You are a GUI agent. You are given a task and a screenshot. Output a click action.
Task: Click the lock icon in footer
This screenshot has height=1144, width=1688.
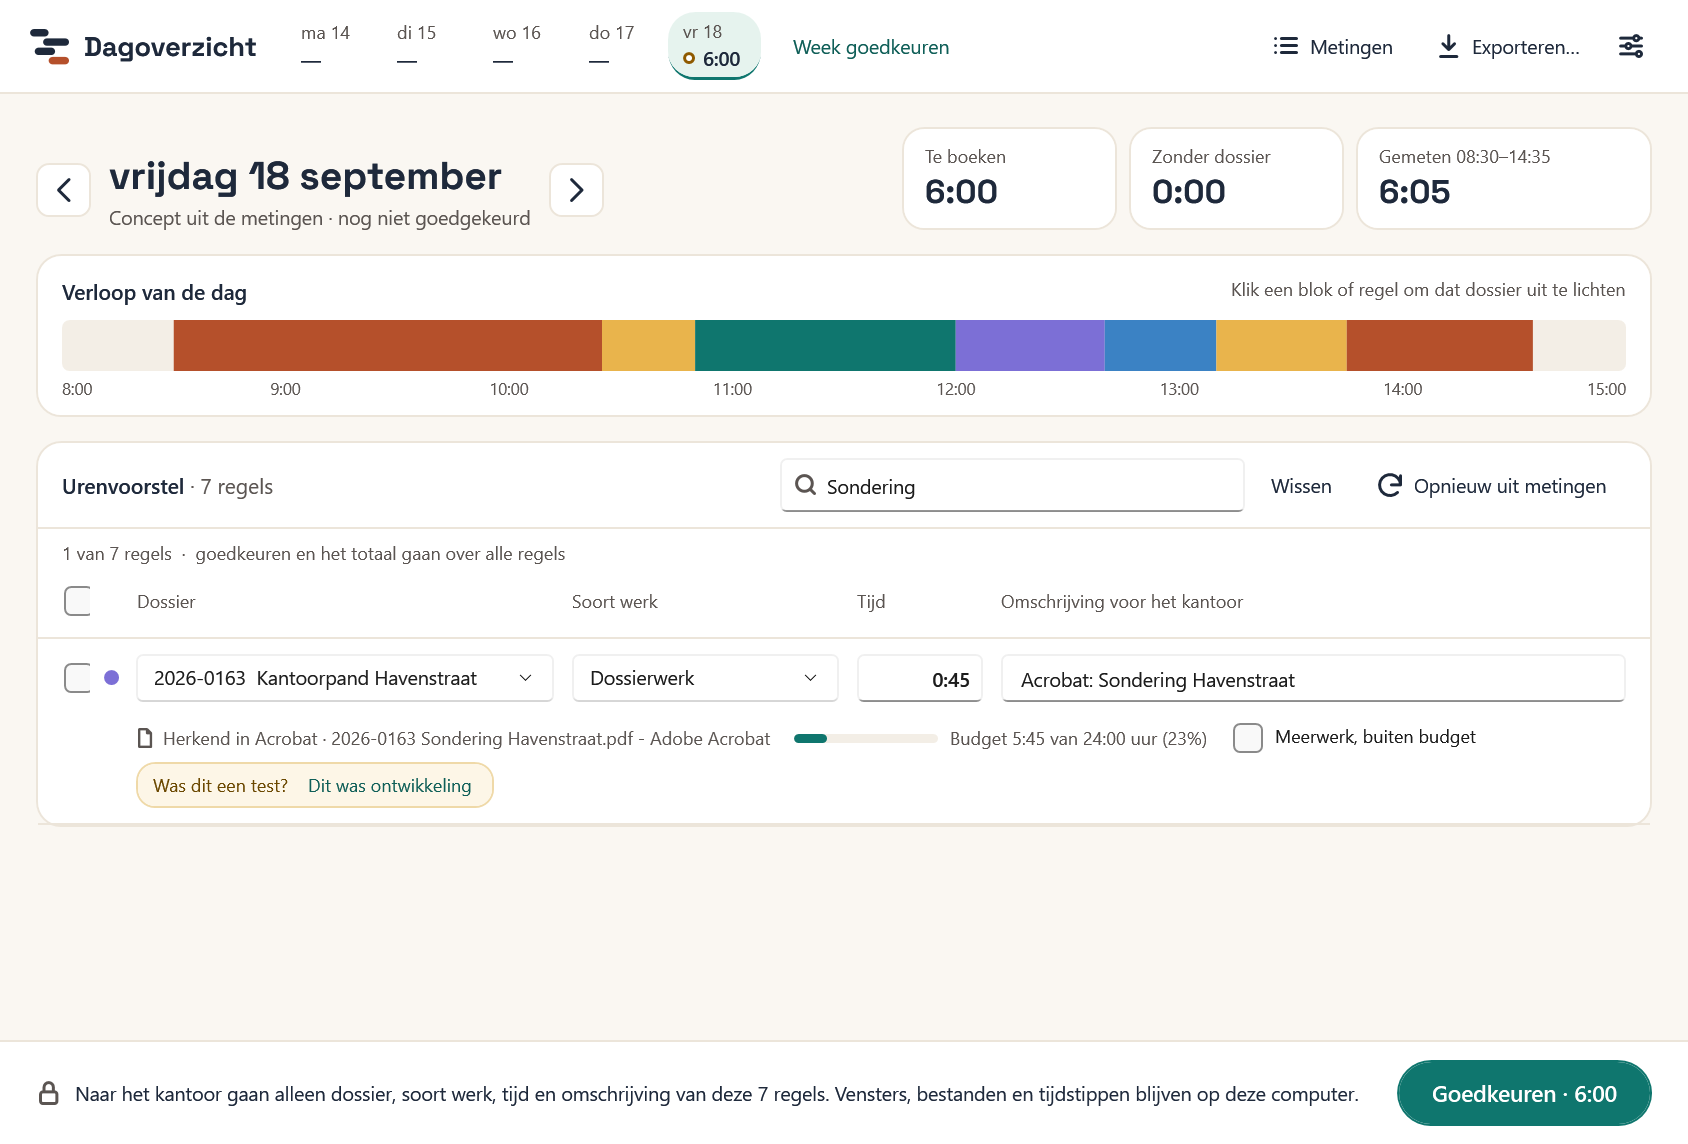48,1093
